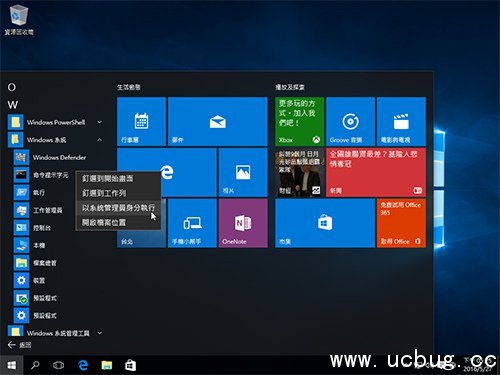Image resolution: width=500 pixels, height=375 pixels.
Task: Open the 行事曆 calendar tile
Action: tap(142, 122)
